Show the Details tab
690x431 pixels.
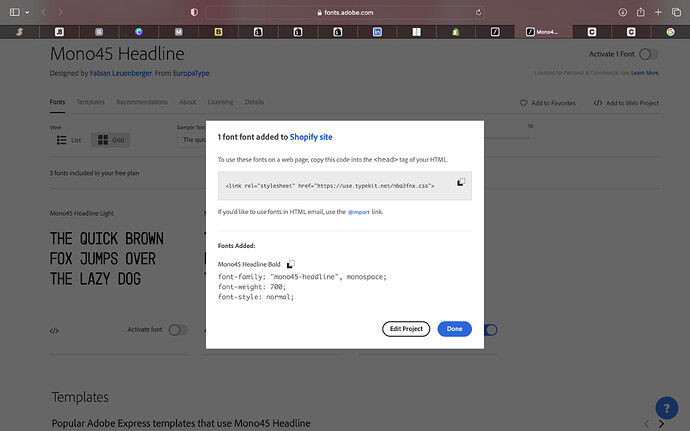[x=254, y=102]
